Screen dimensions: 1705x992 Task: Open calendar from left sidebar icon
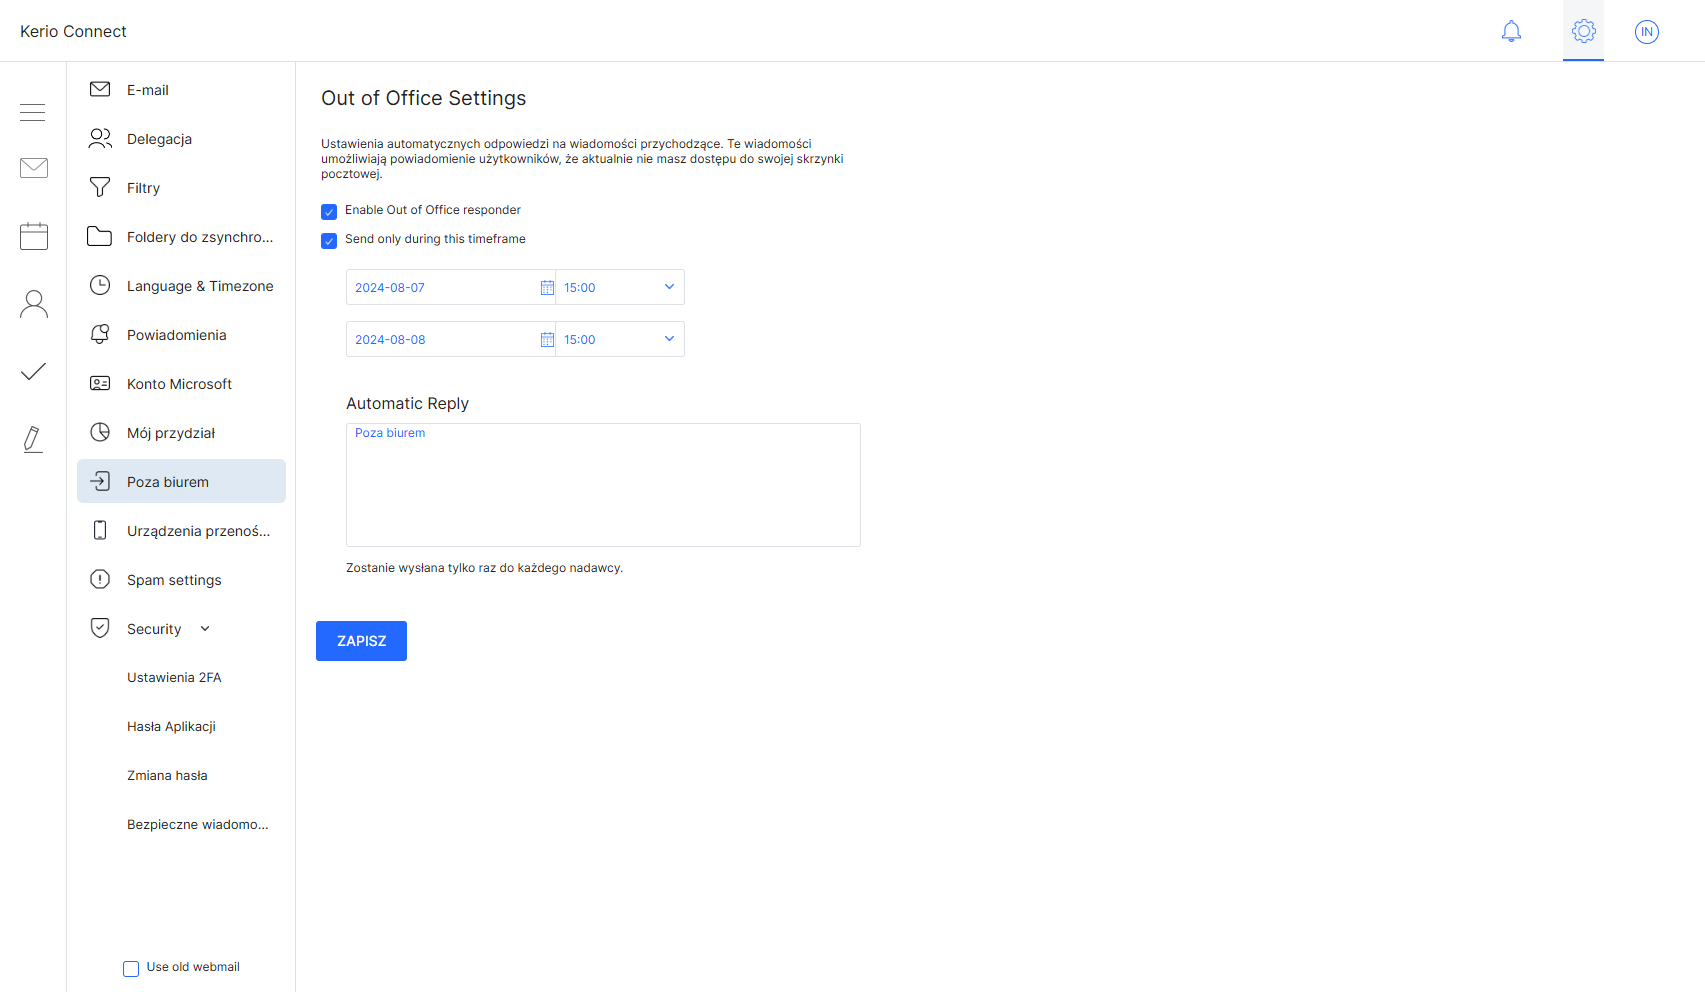34,236
